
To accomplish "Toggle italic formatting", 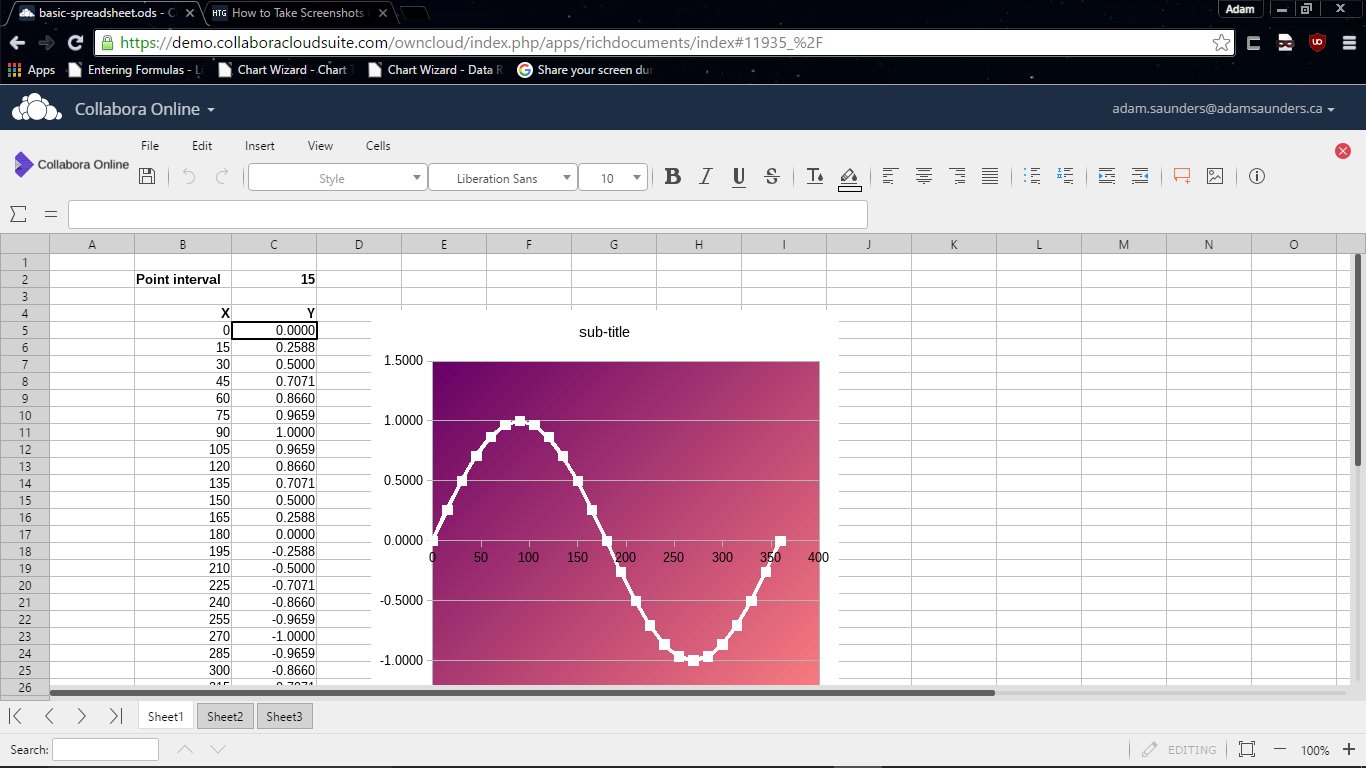I will [x=705, y=177].
